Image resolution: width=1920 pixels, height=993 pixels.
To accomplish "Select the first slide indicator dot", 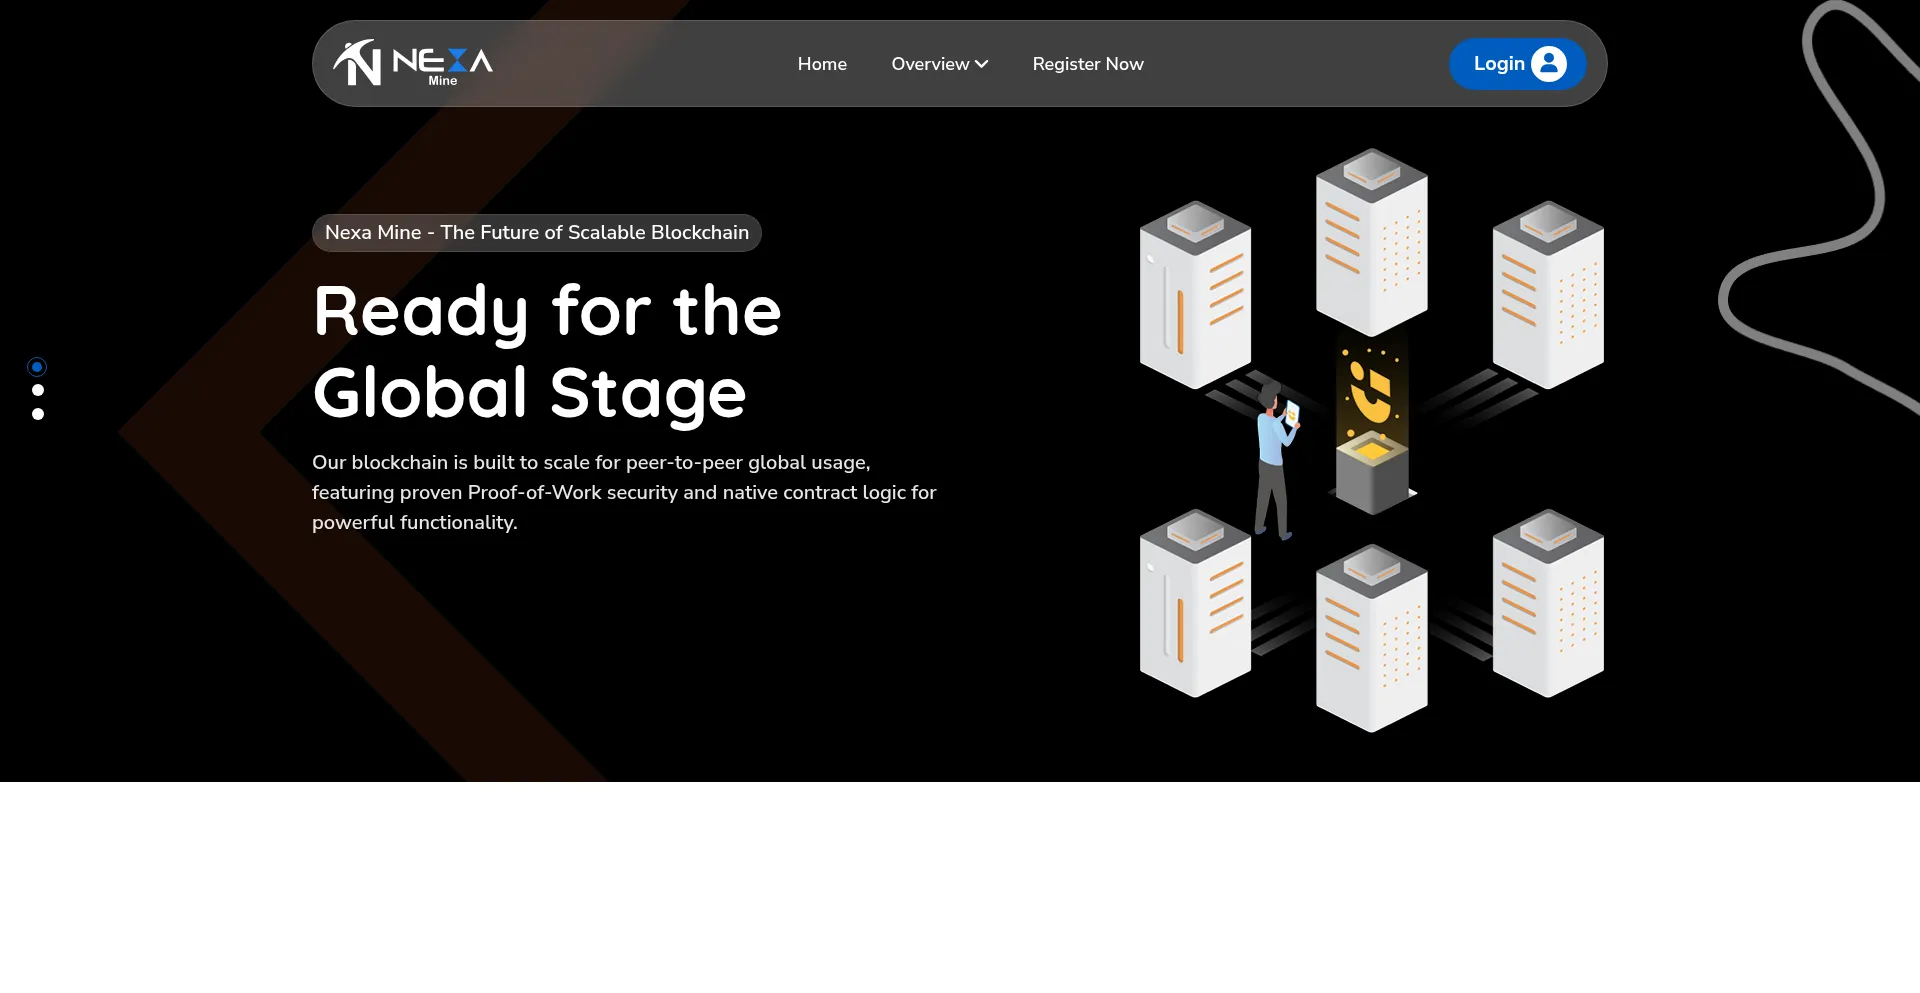I will [x=37, y=367].
